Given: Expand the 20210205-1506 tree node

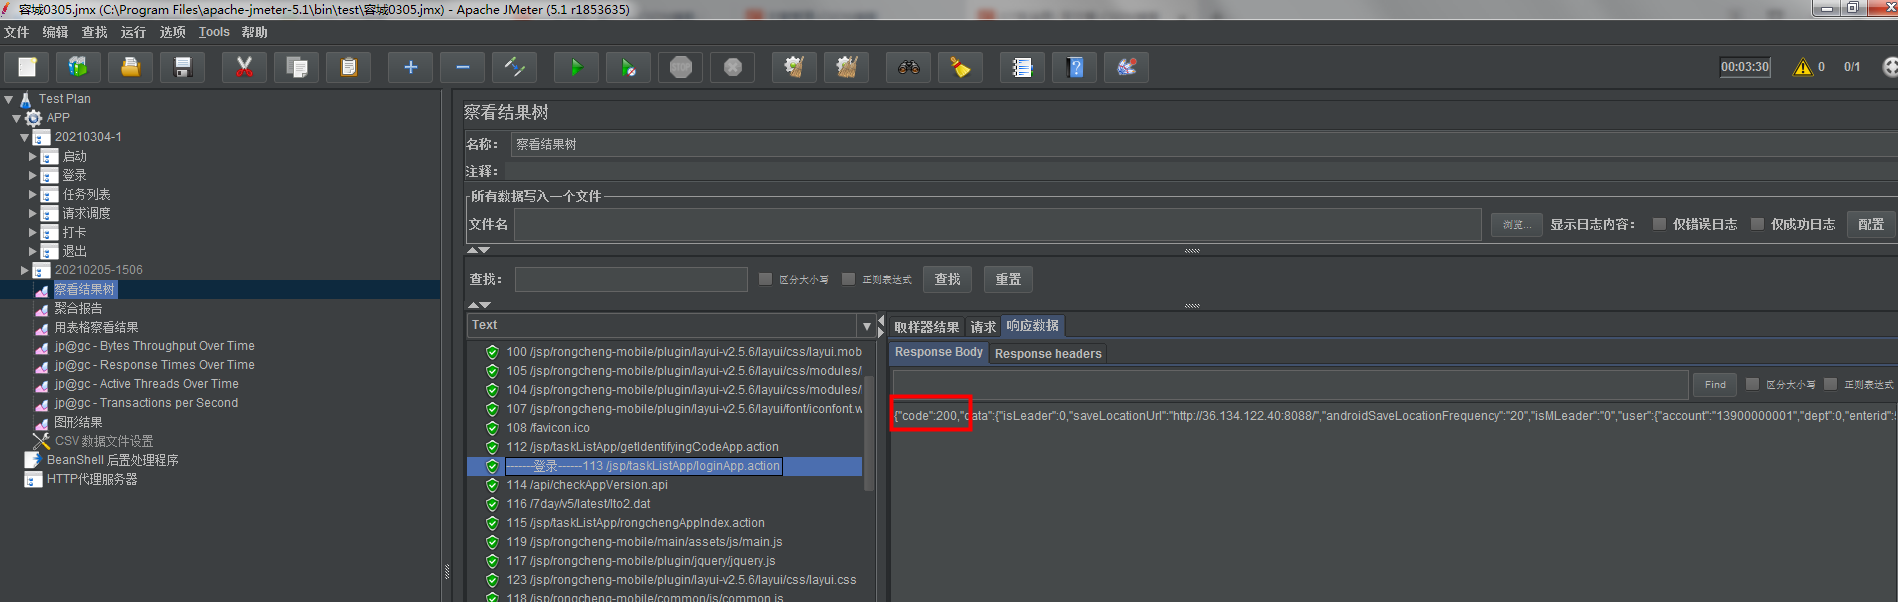Looking at the screenshot, I should click(x=25, y=270).
